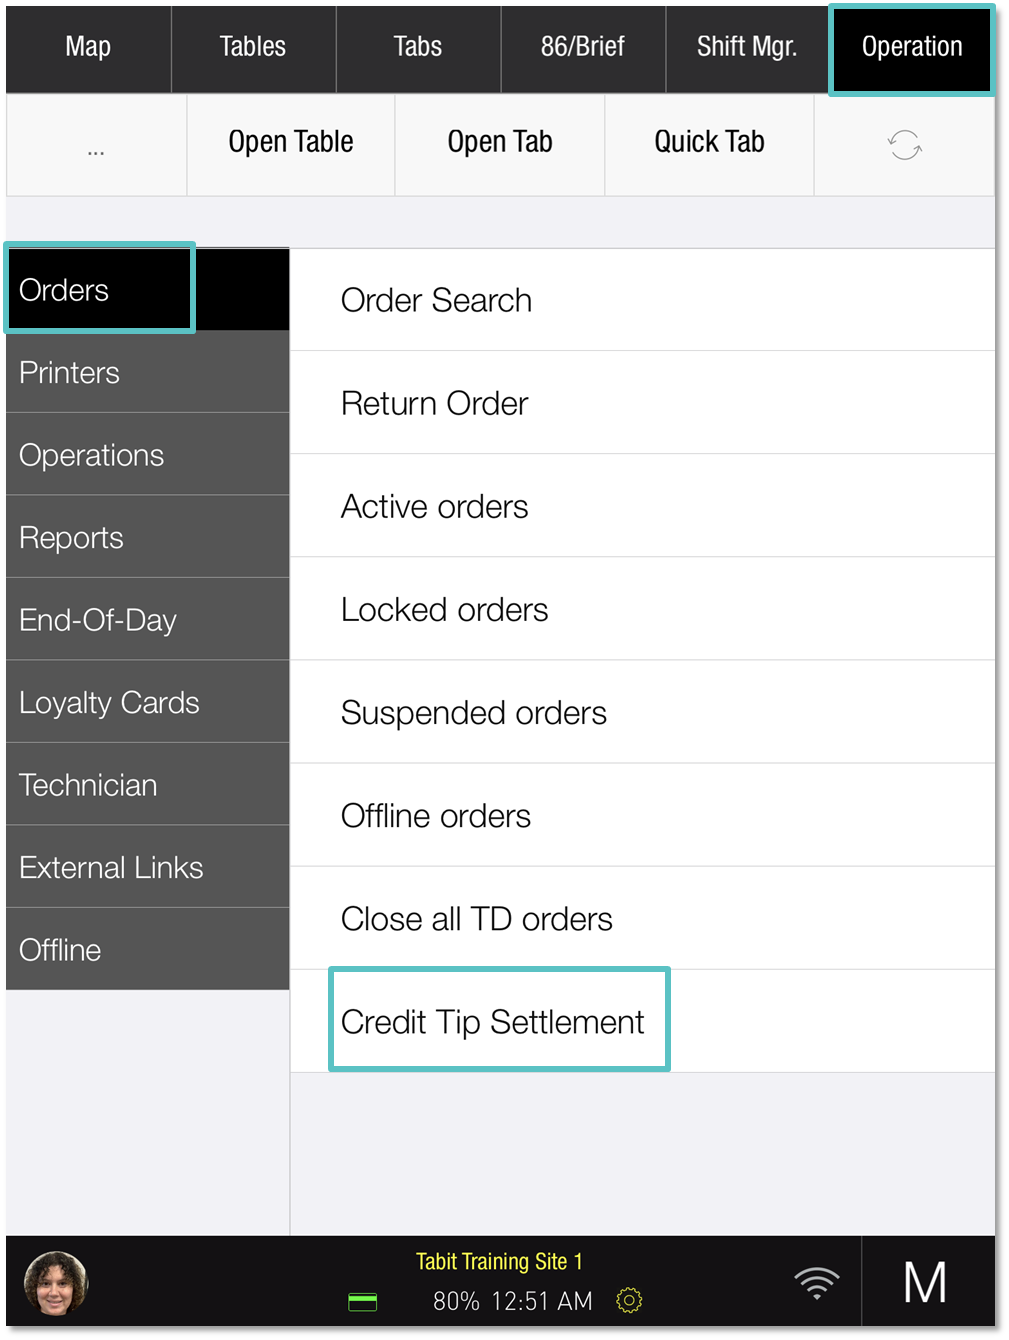Open the ellipsis more options button
Screen dimensions: 1009x1340
[x=96, y=146]
